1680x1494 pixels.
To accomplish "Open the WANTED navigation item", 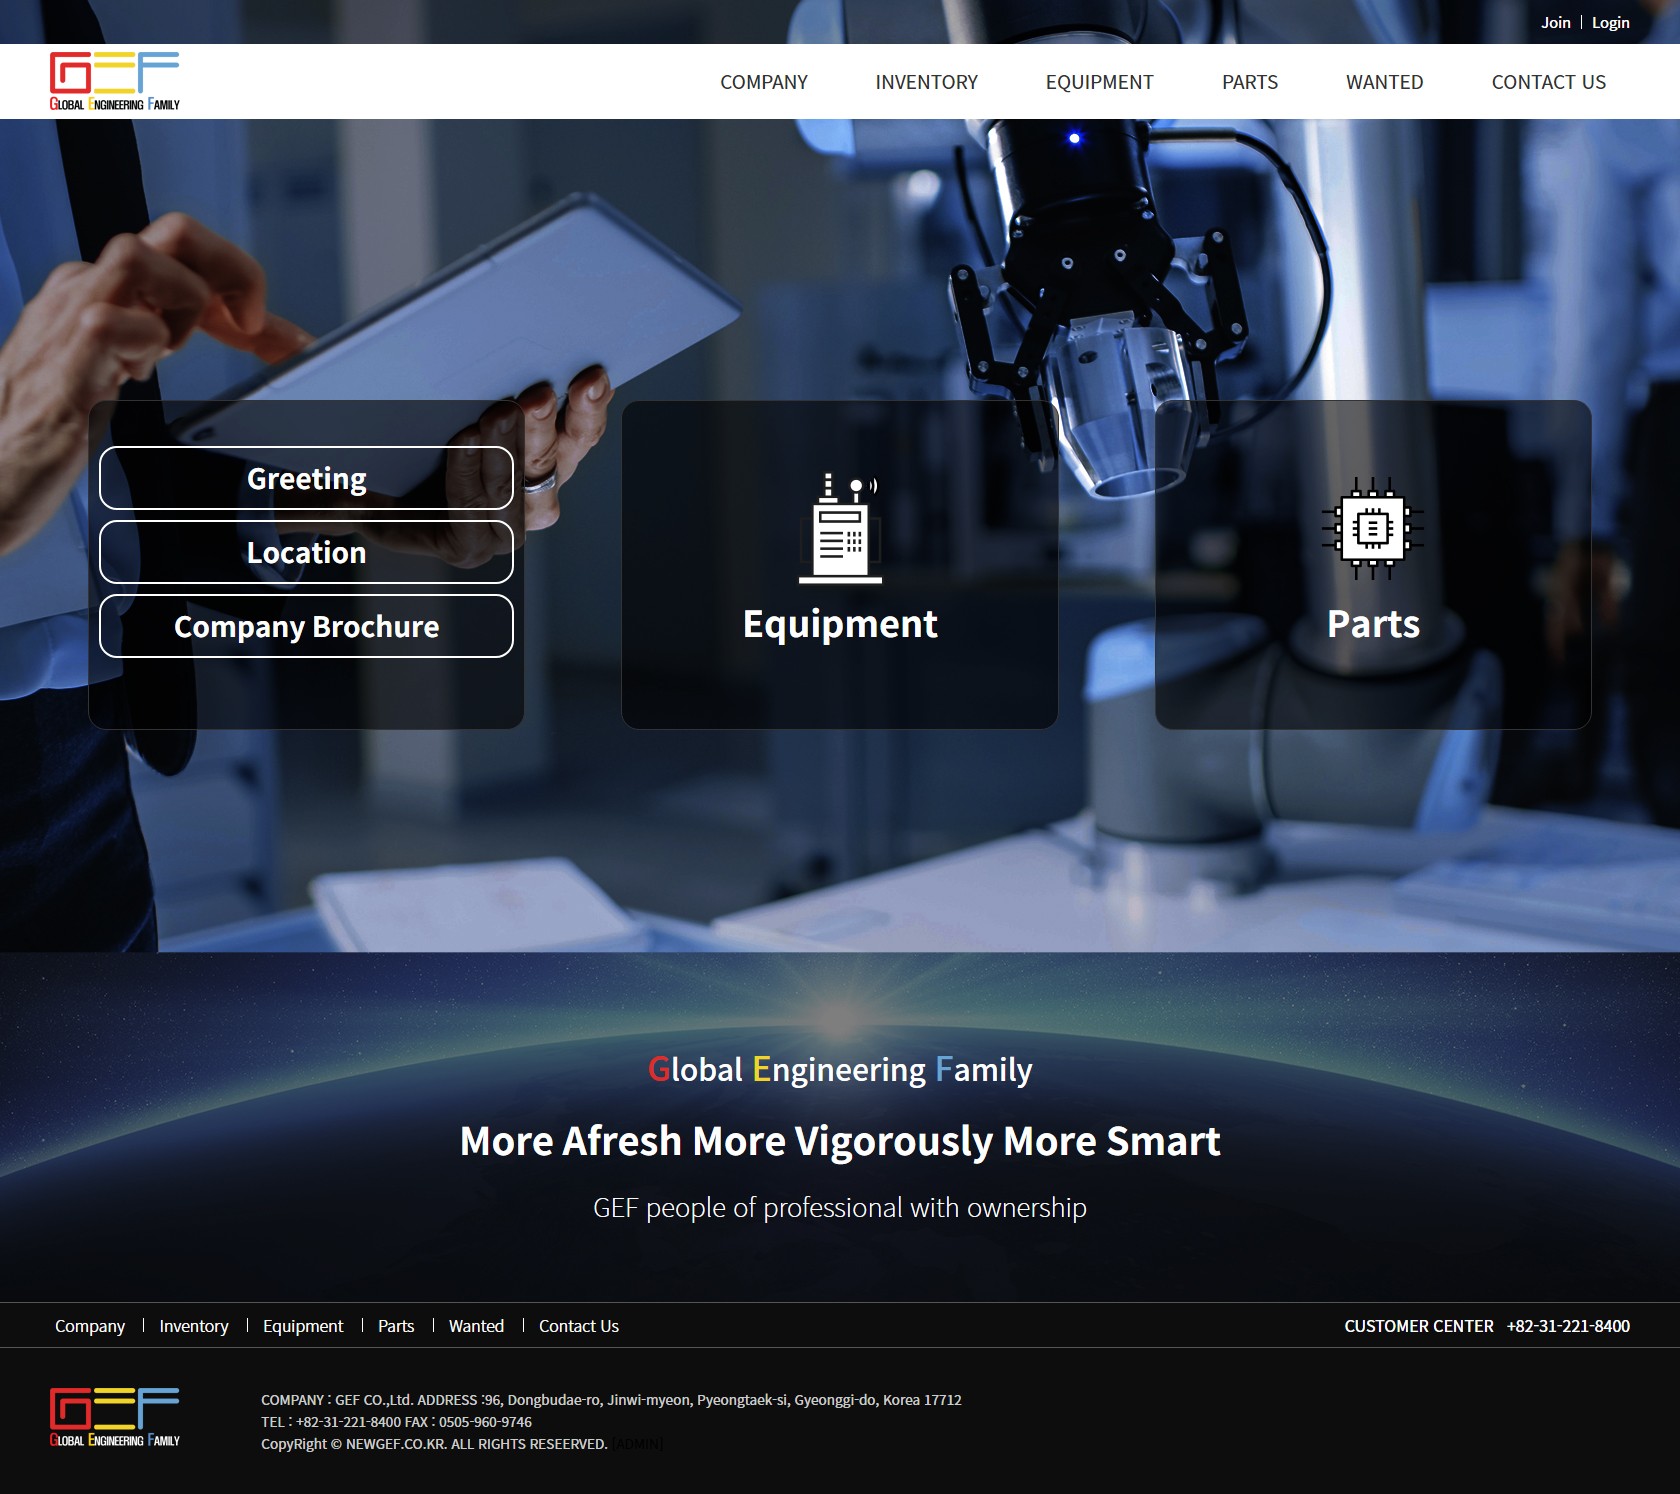I will [x=1384, y=82].
